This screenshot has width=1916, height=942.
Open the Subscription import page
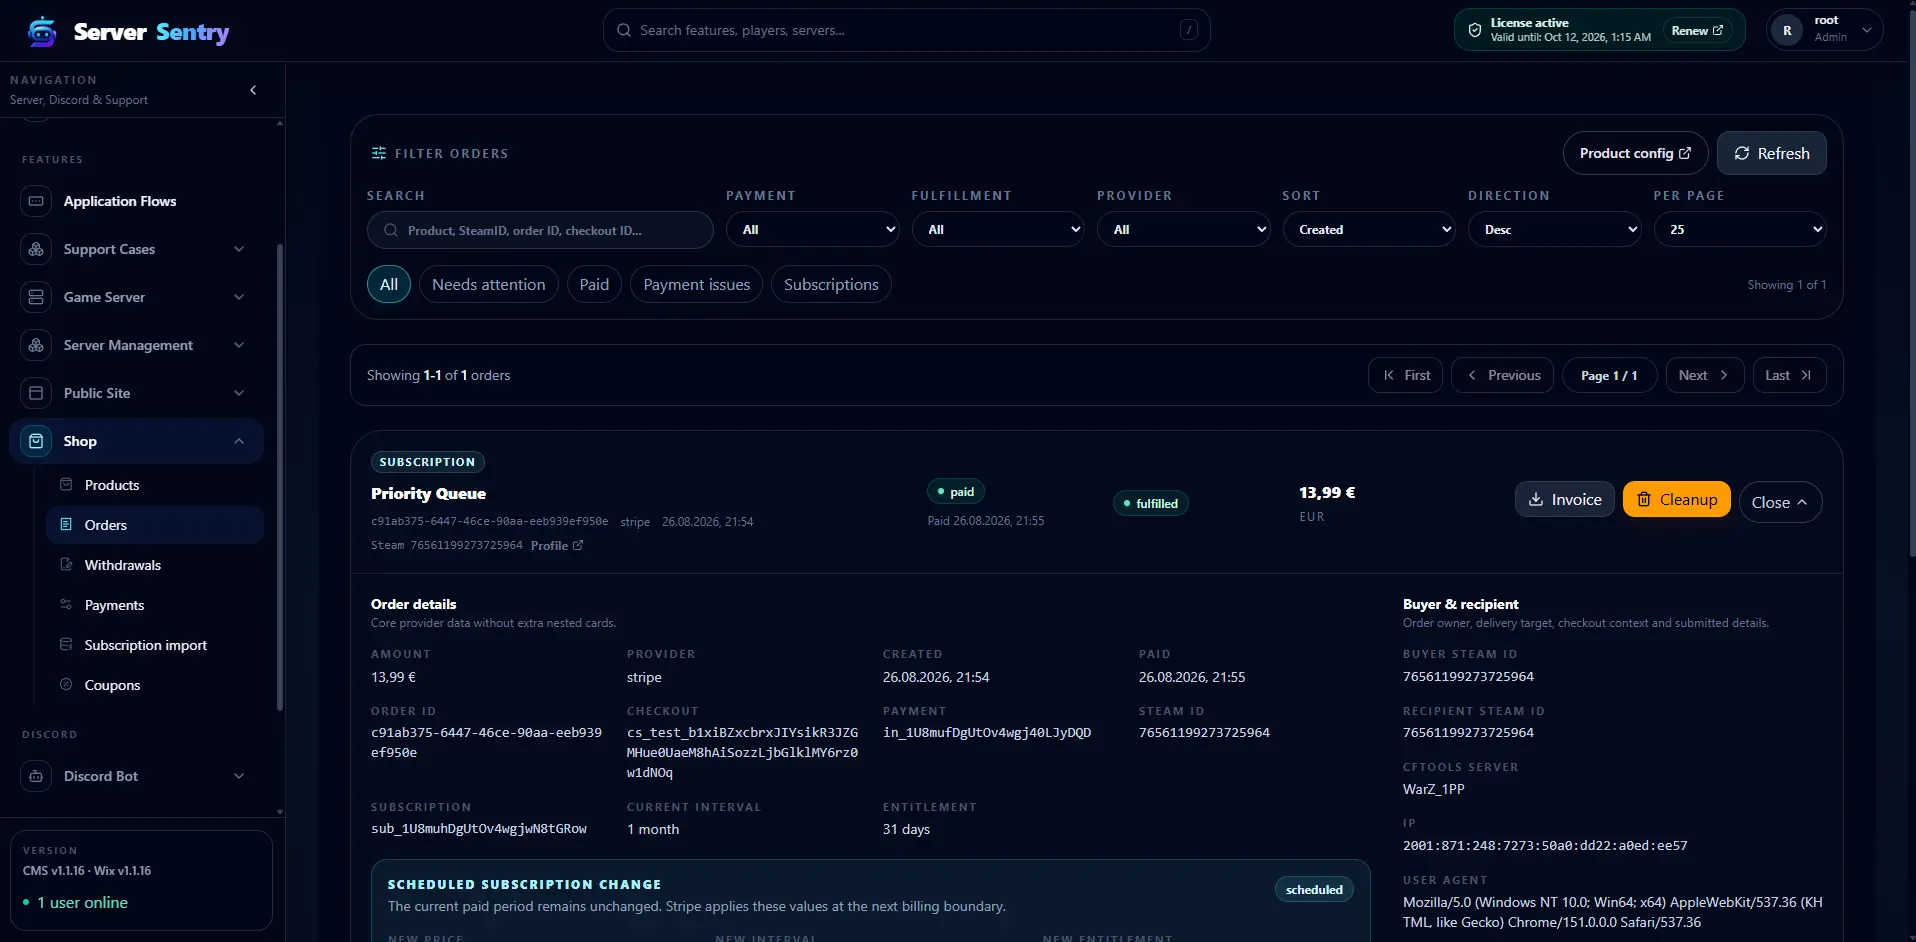(155, 645)
